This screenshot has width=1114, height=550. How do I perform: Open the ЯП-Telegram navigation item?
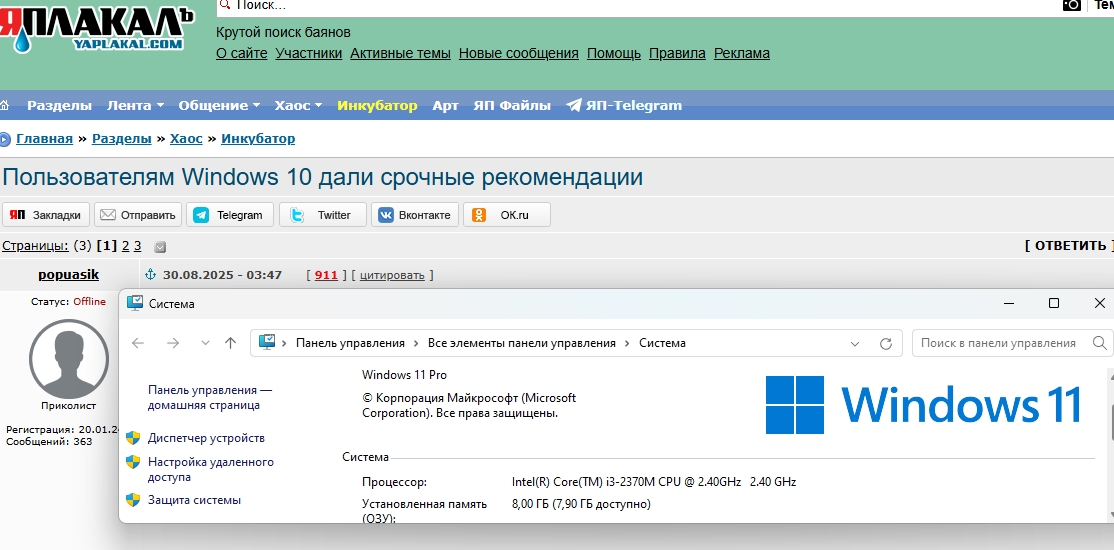634,105
